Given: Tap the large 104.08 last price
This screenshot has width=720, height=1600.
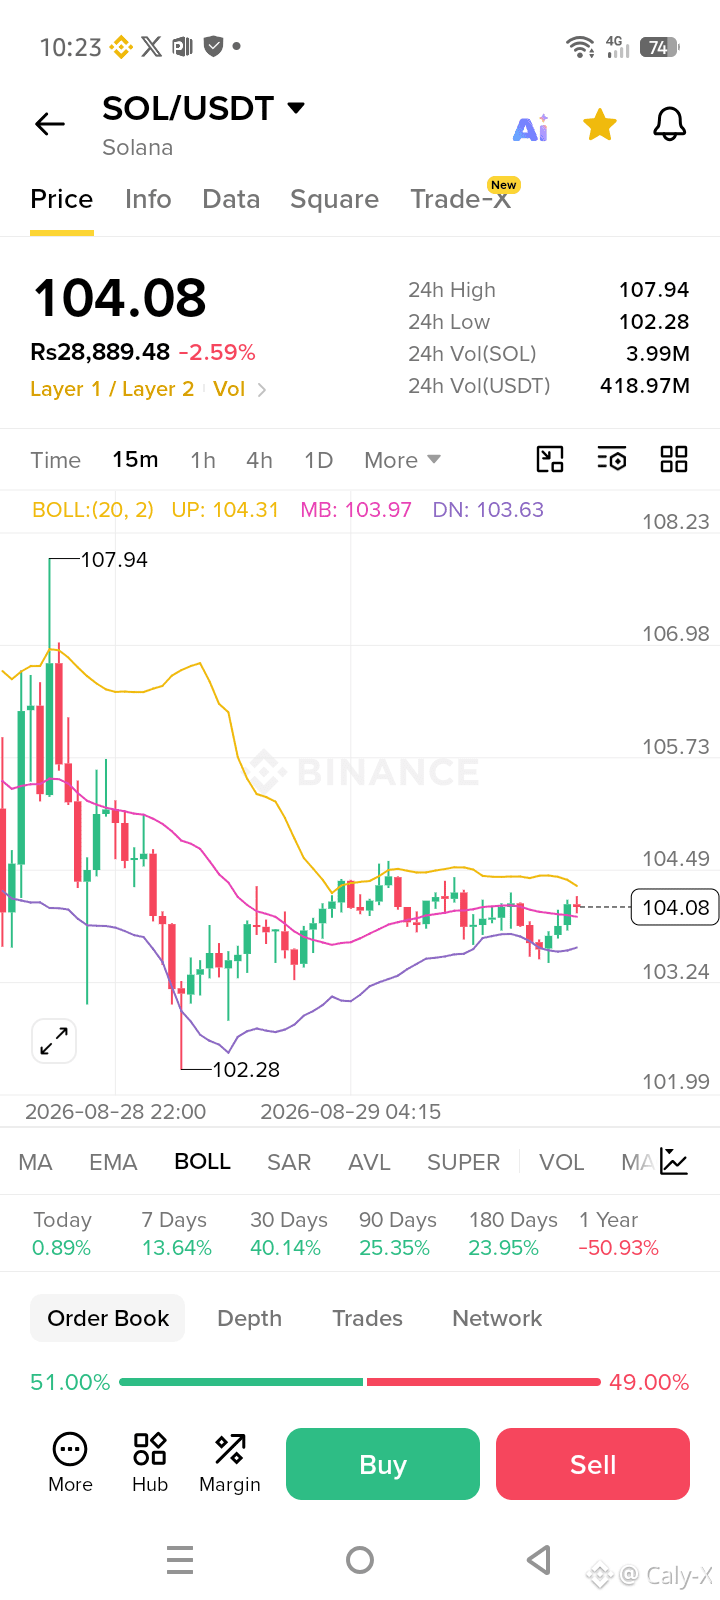Looking at the screenshot, I should (x=120, y=298).
